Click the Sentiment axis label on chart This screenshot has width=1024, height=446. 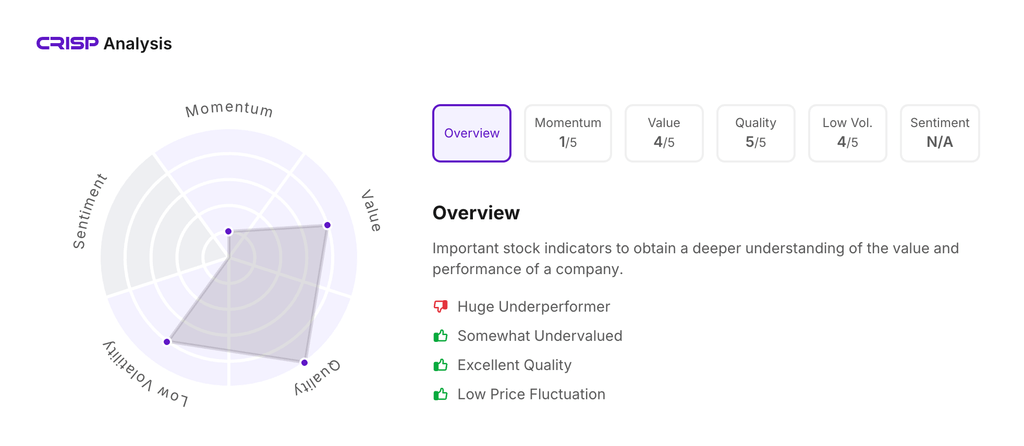pos(90,211)
